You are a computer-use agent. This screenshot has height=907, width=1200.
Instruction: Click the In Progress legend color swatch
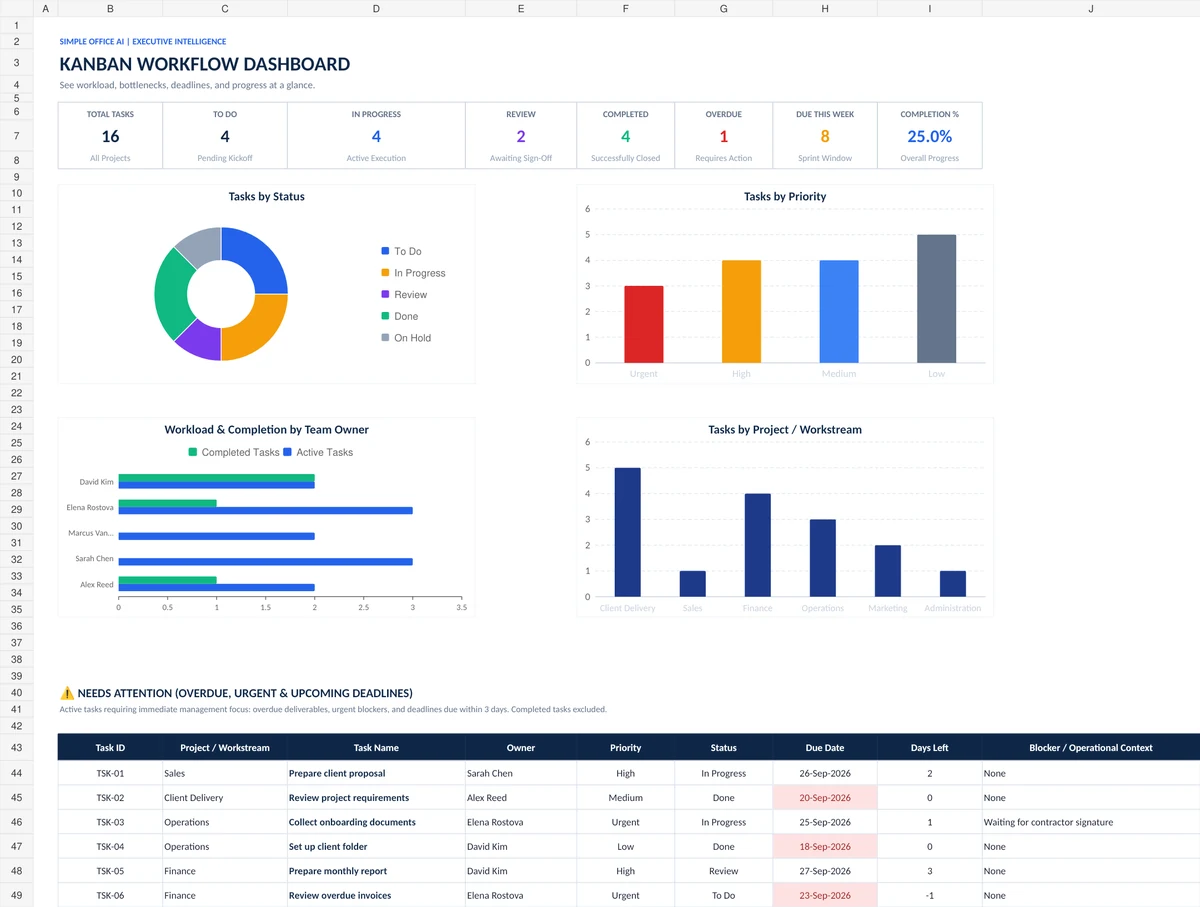(385, 273)
